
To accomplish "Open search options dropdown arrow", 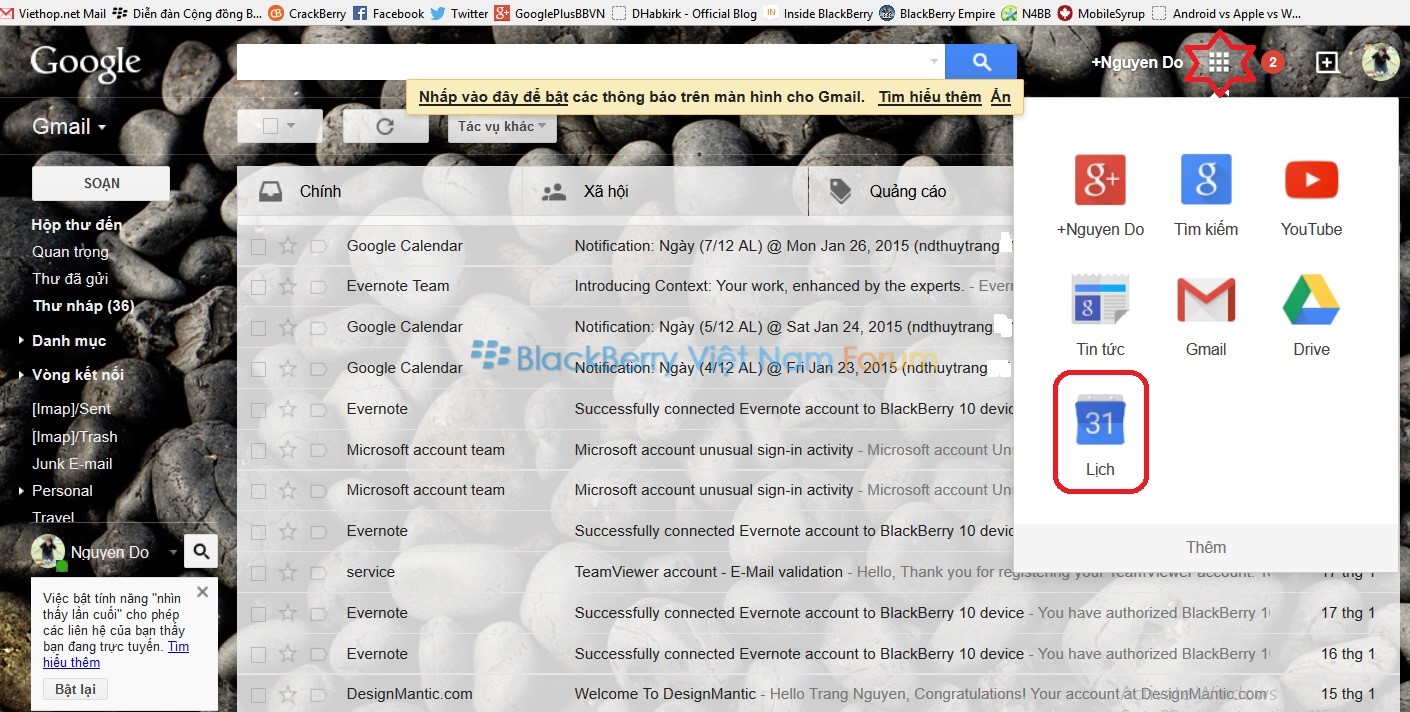I will click(935, 62).
